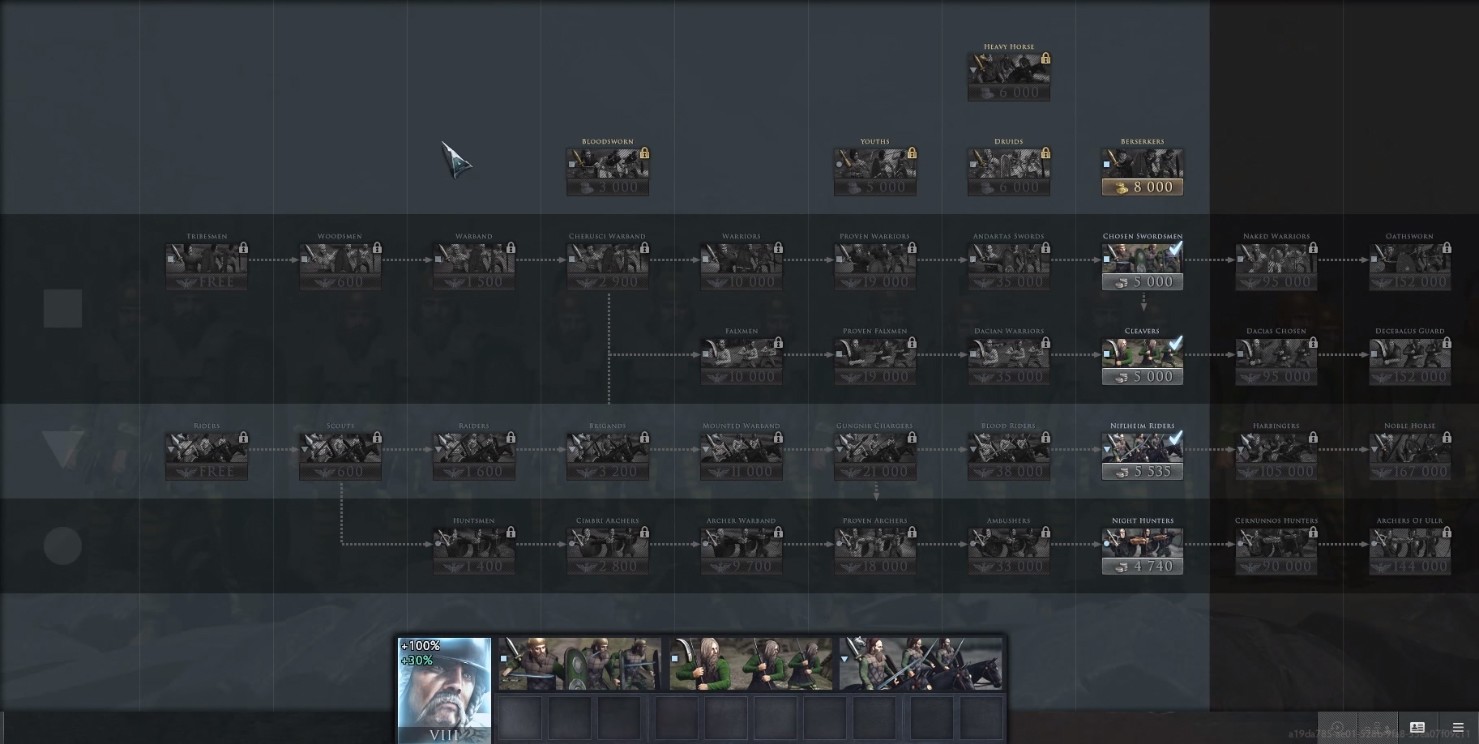Select the Berserkers unit portrait

point(1142,164)
